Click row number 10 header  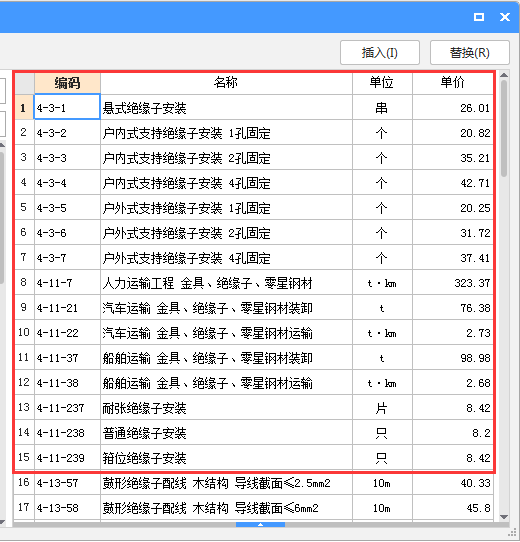click(x=24, y=333)
